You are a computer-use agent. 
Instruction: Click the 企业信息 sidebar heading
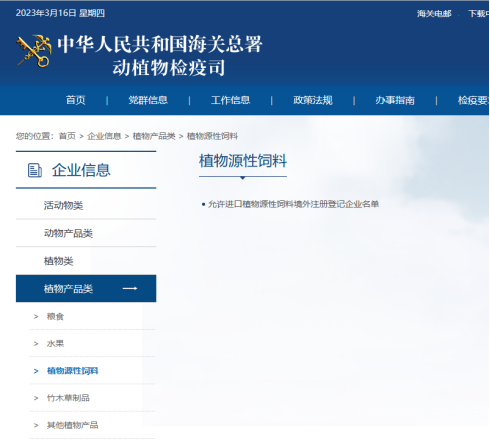click(x=81, y=170)
